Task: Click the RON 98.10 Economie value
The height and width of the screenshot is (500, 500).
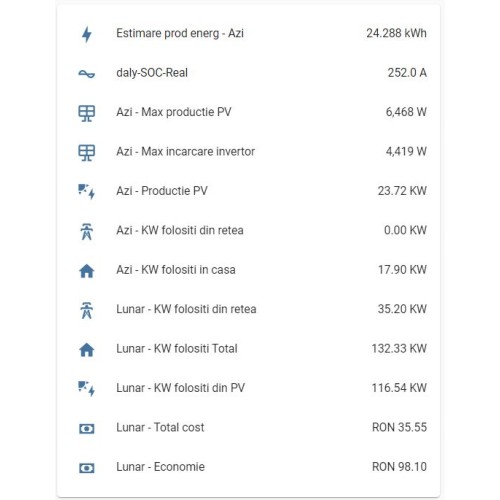Action: 399,467
